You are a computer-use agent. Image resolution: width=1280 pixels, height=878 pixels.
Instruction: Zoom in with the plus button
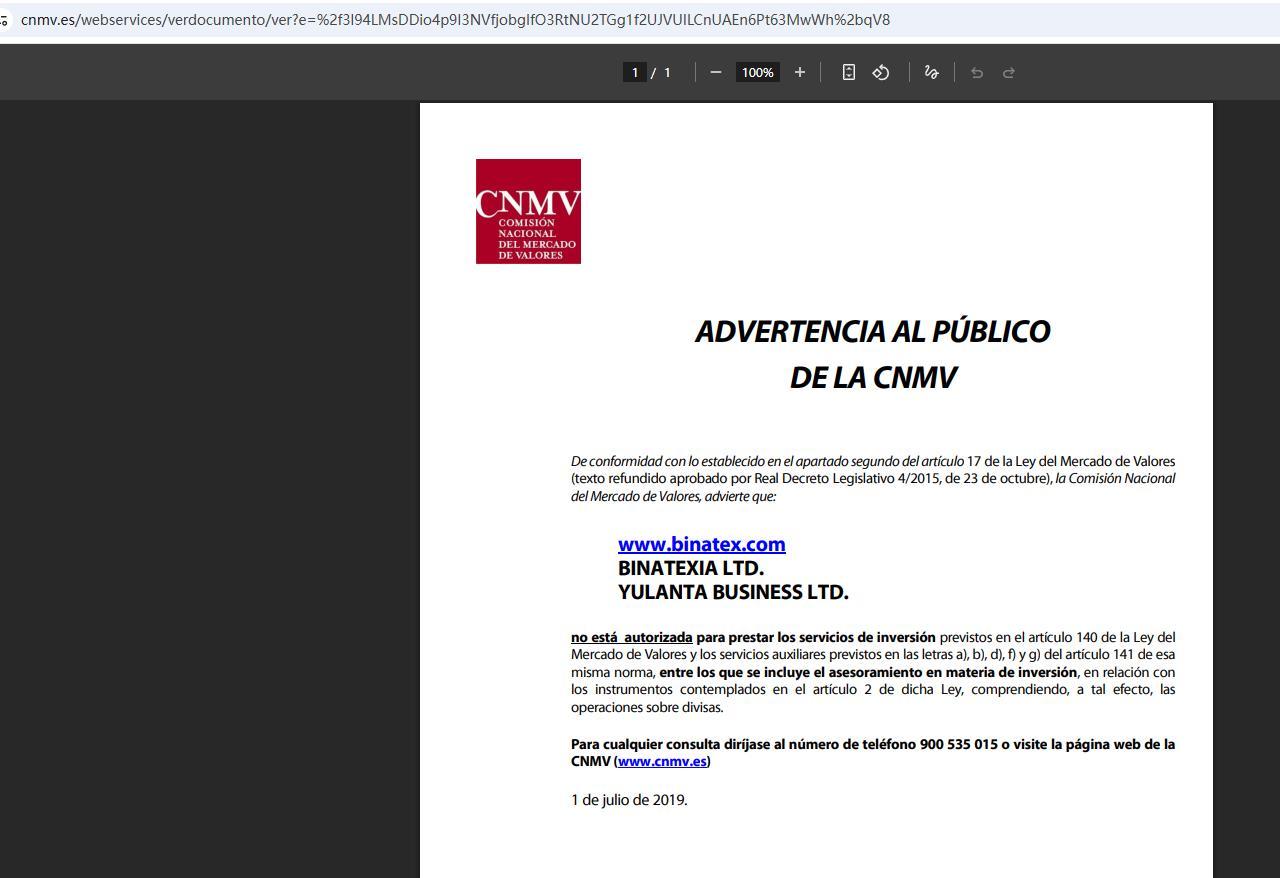point(799,72)
